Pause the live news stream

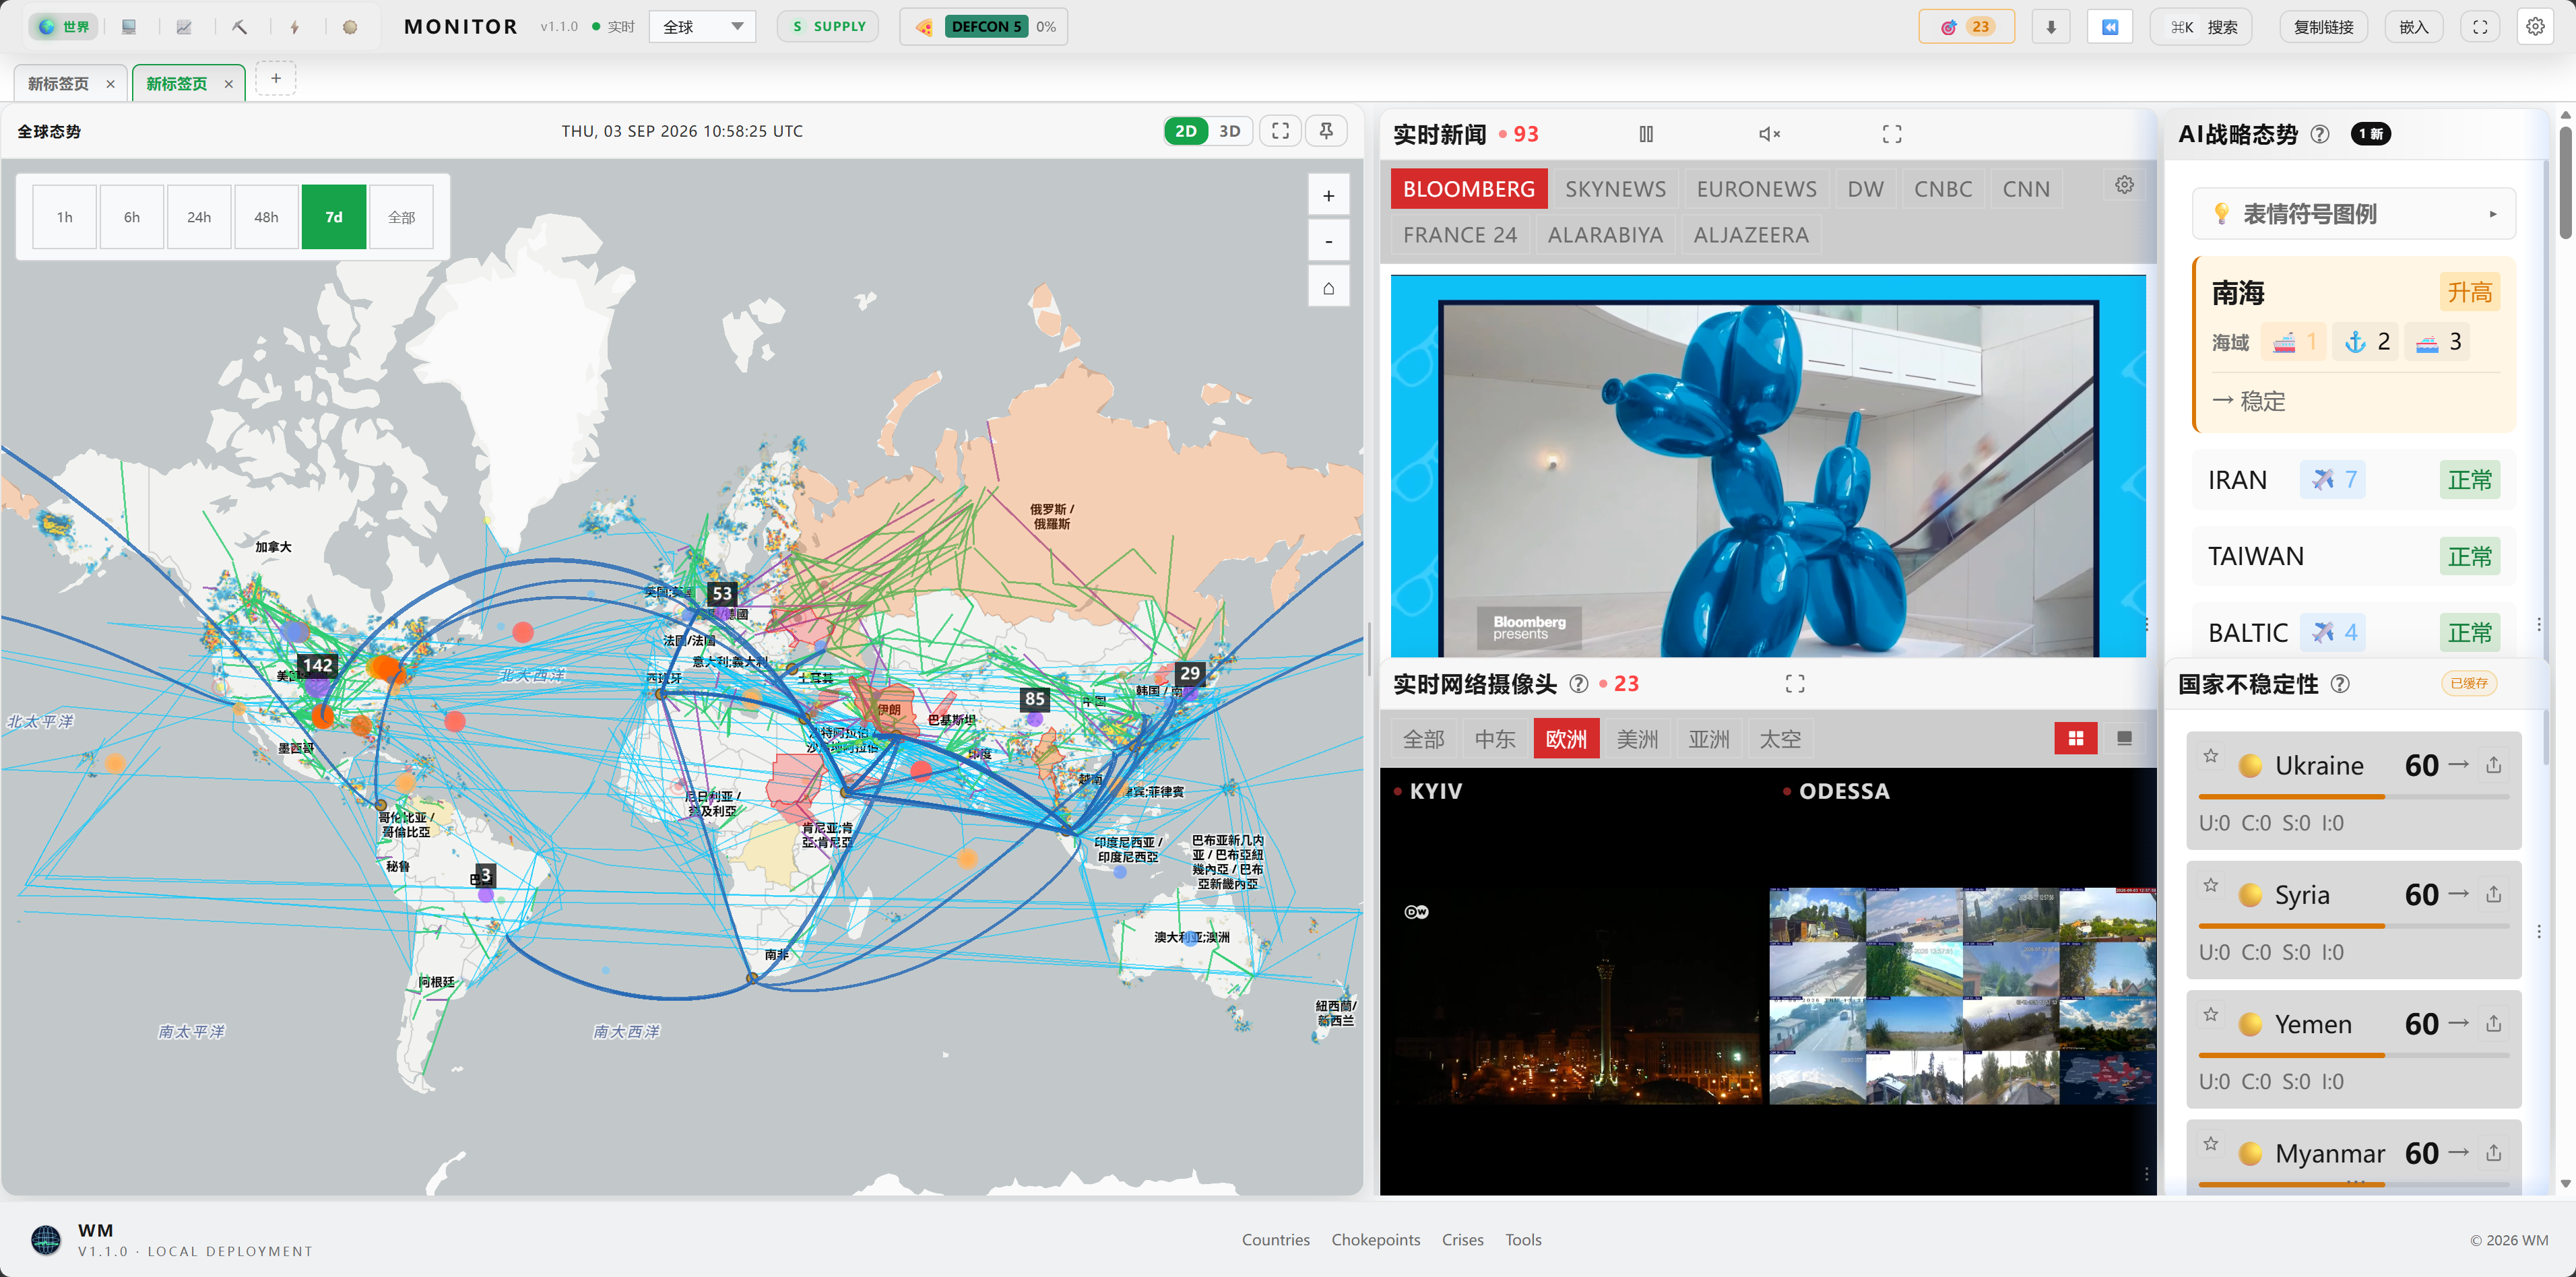[x=1646, y=134]
